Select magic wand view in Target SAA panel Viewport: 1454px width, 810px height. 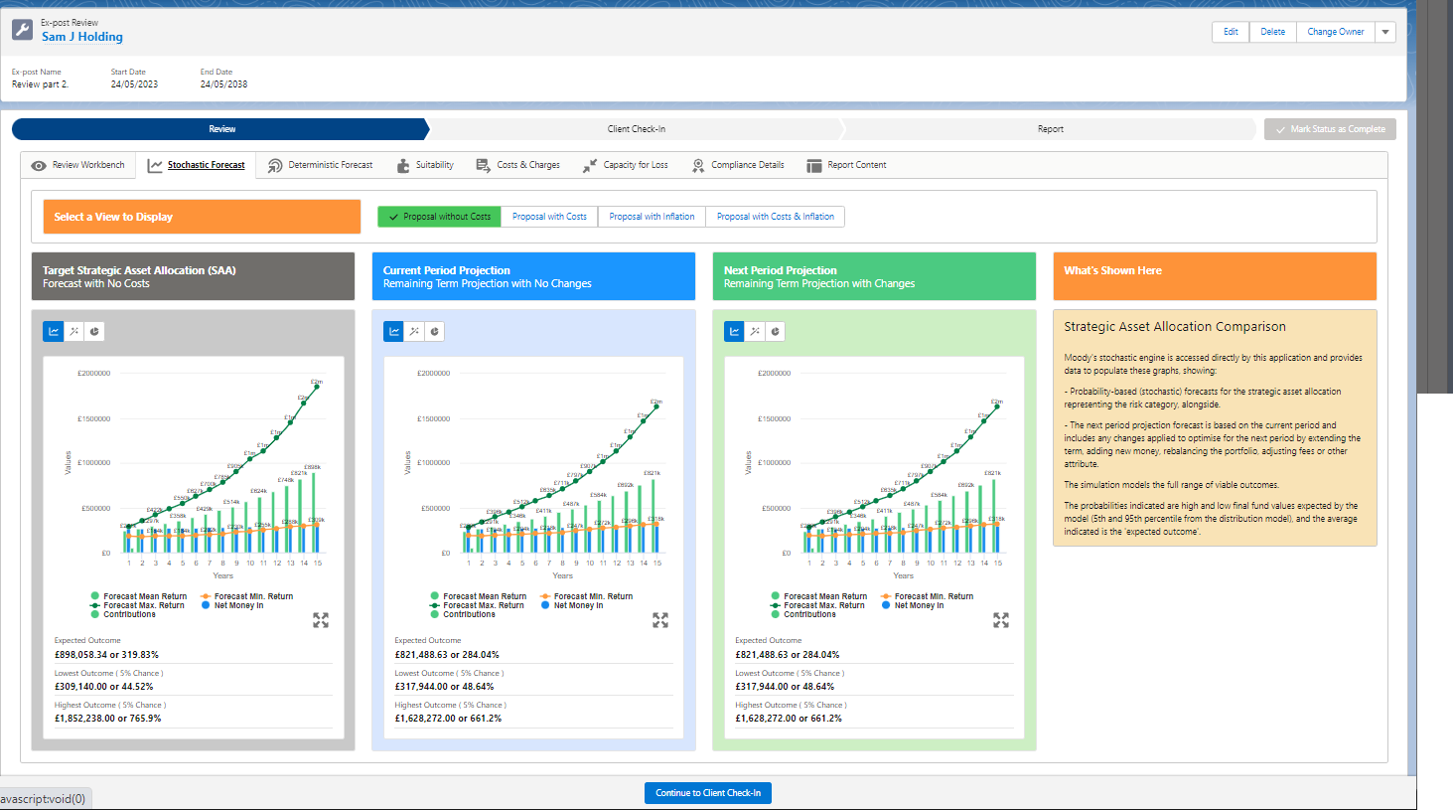[74, 331]
